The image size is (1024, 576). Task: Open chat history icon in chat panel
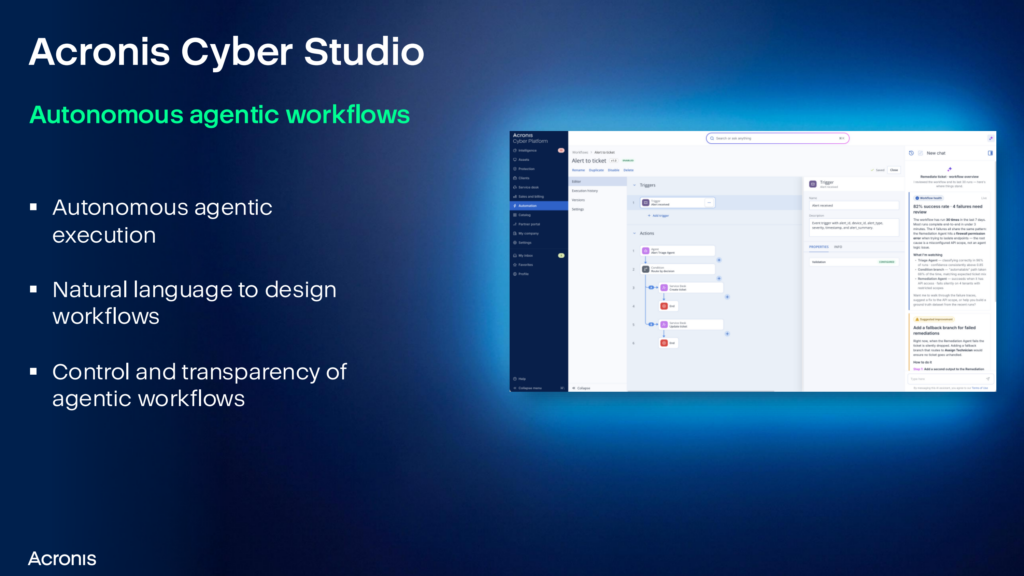coord(911,153)
